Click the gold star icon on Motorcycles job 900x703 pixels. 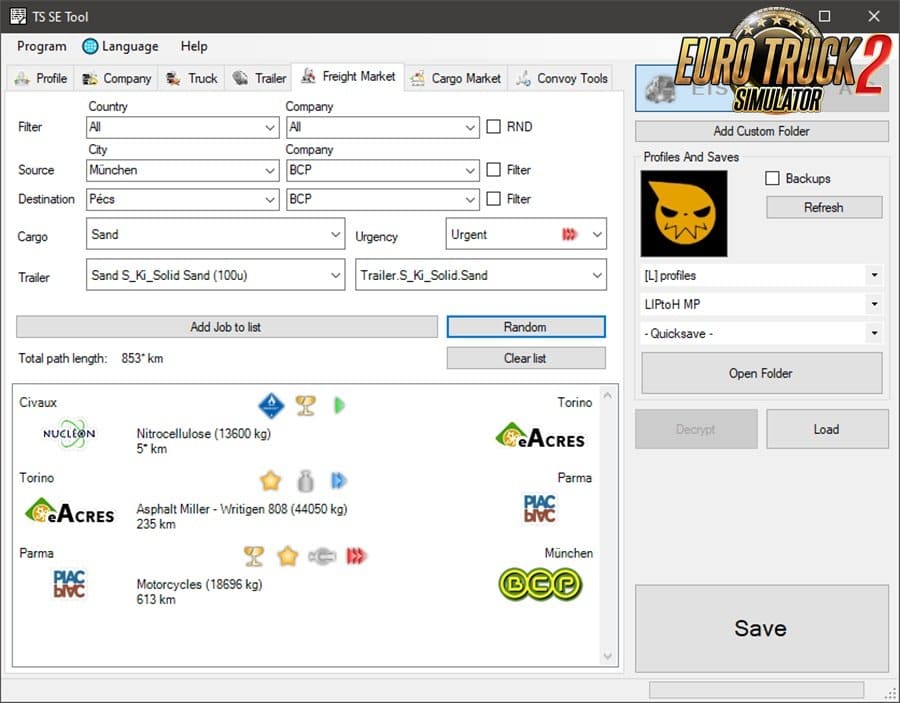click(288, 556)
